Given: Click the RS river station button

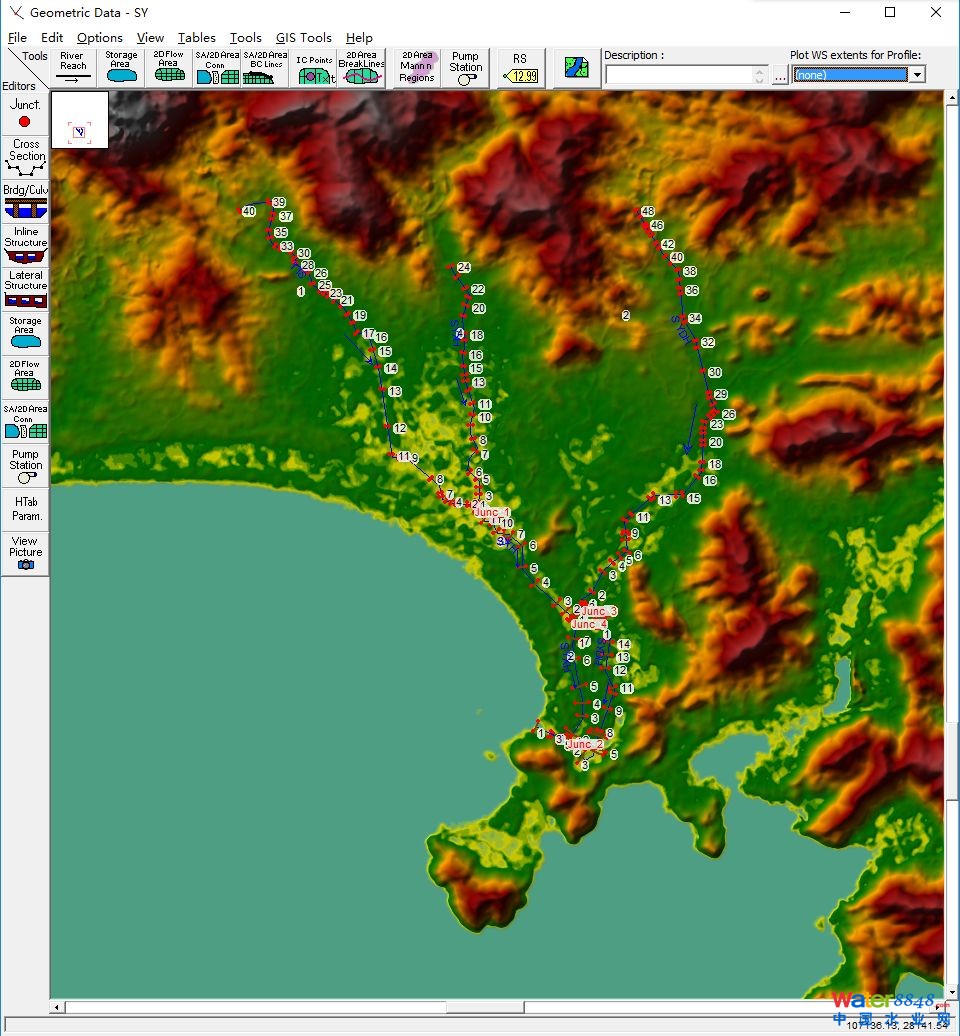Looking at the screenshot, I should (520, 68).
